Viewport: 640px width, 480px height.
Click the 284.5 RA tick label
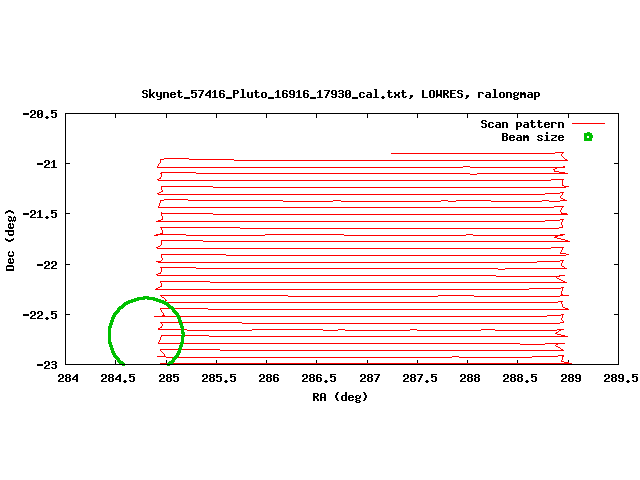tap(118, 378)
